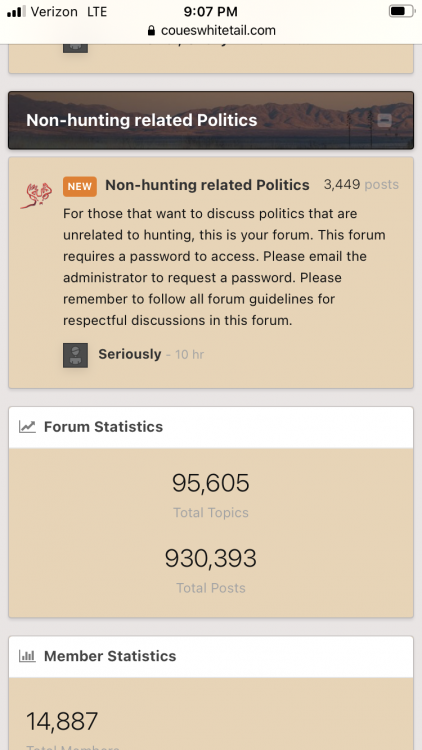Open the Seriously user avatar
The width and height of the screenshot is (422, 750).
pyautogui.click(x=76, y=355)
